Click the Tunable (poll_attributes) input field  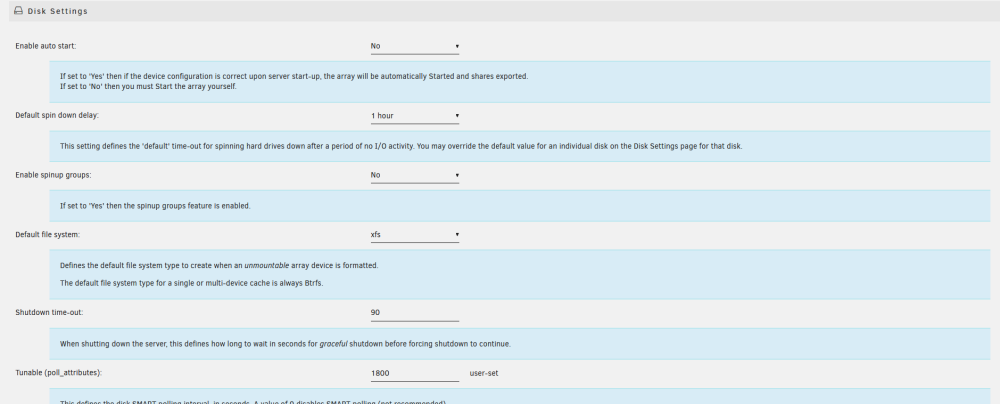(x=415, y=373)
